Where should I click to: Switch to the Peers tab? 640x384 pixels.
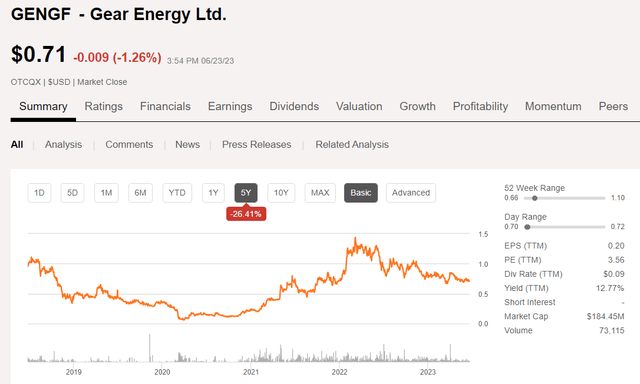point(613,107)
